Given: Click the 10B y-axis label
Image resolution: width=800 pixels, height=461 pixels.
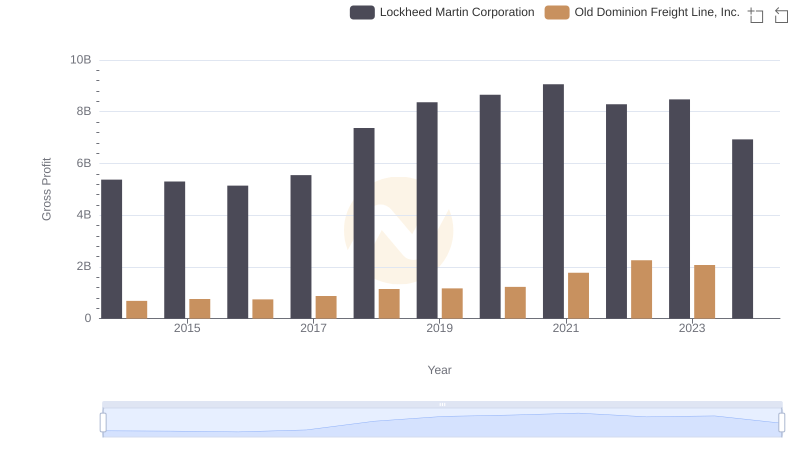Looking at the screenshot, I should (x=81, y=60).
